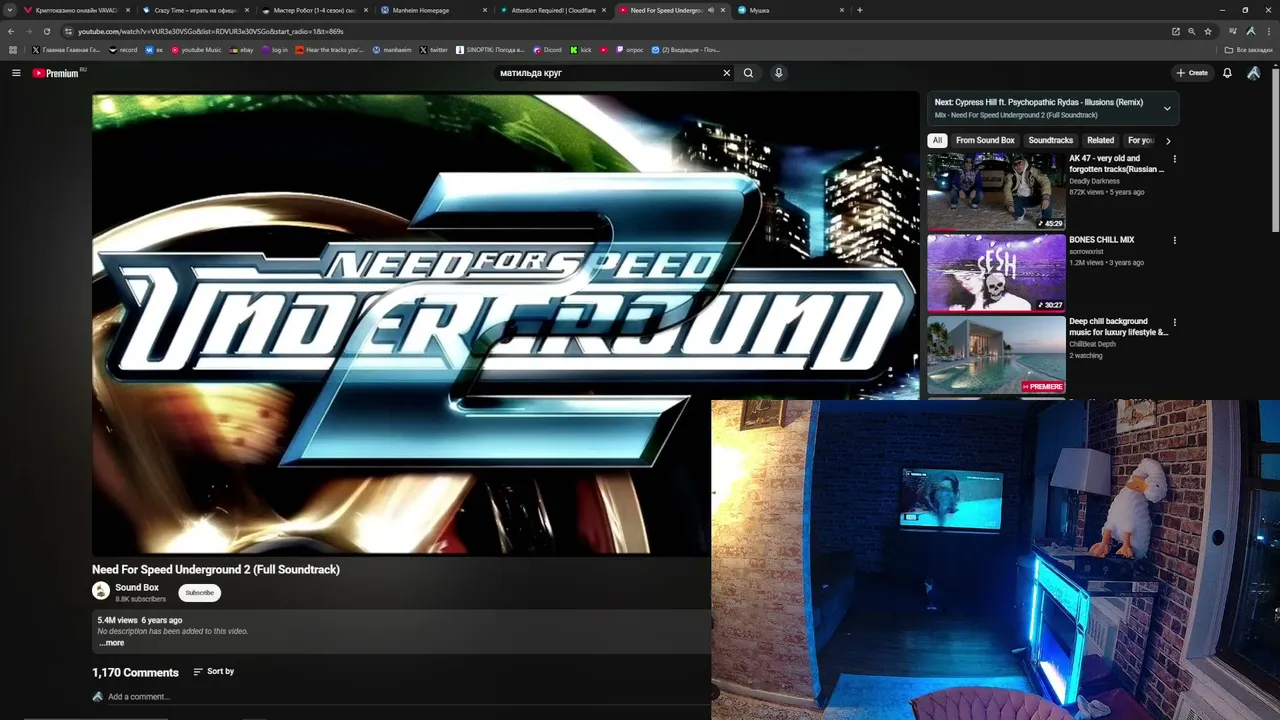This screenshot has height=720, width=1280.
Task: Open the Deep chill premiere thumbnail
Action: pyautogui.click(x=996, y=355)
